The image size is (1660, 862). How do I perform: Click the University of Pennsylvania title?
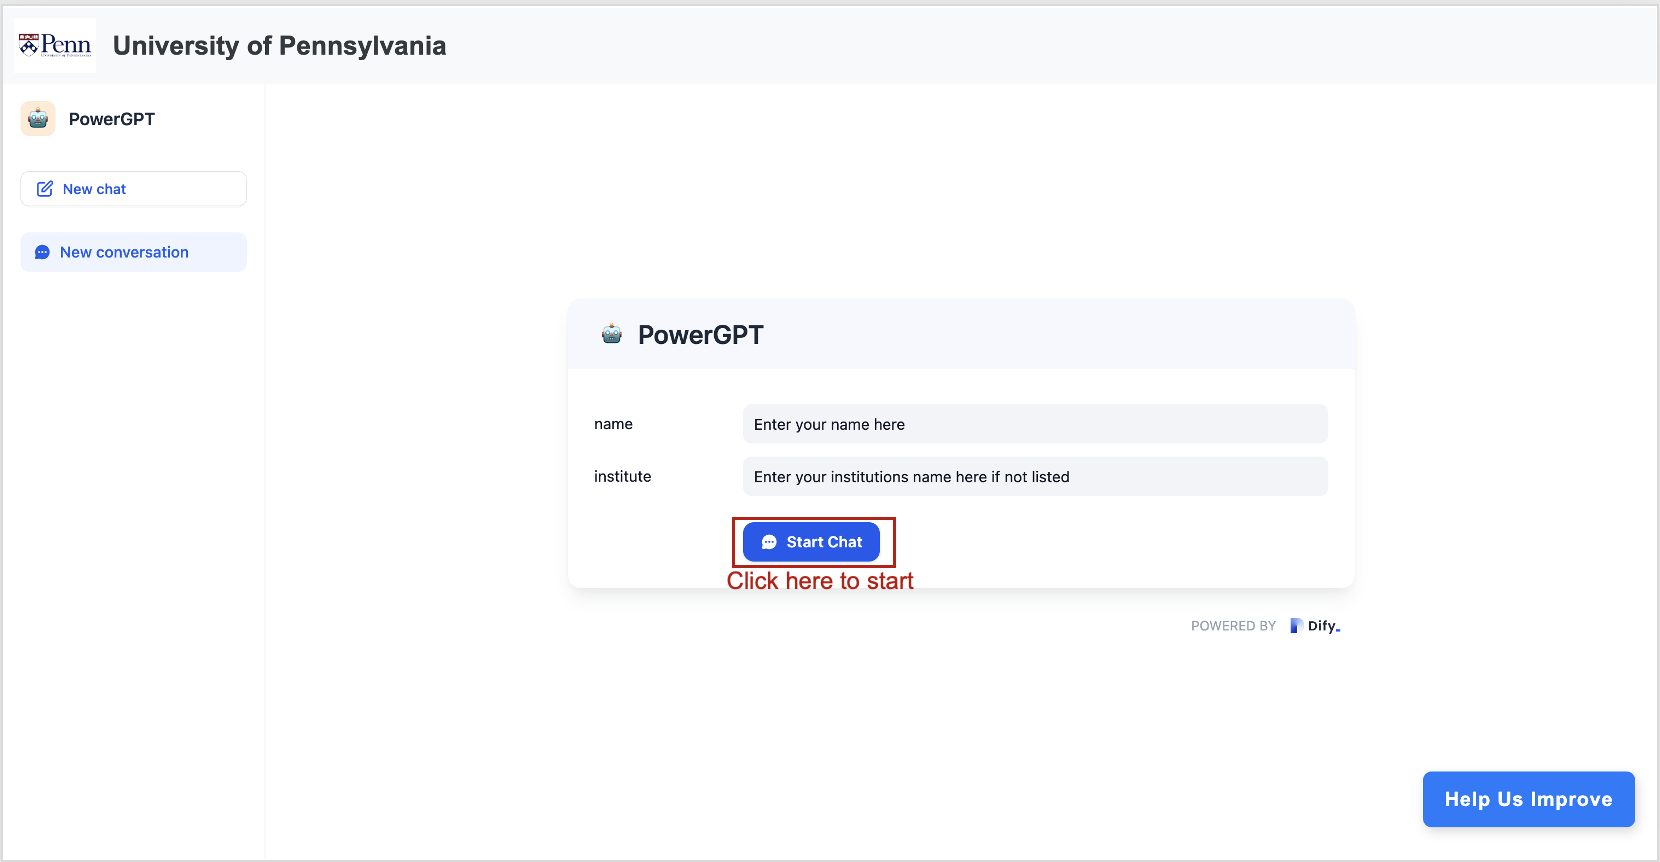pyautogui.click(x=279, y=46)
